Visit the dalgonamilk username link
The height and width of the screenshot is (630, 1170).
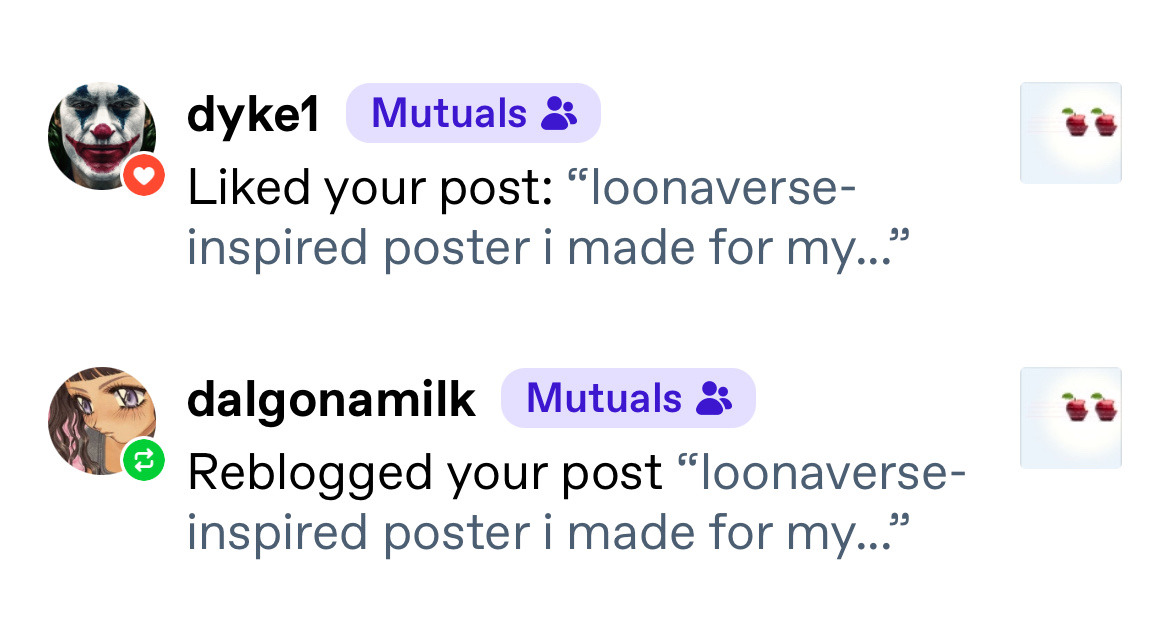click(x=331, y=400)
